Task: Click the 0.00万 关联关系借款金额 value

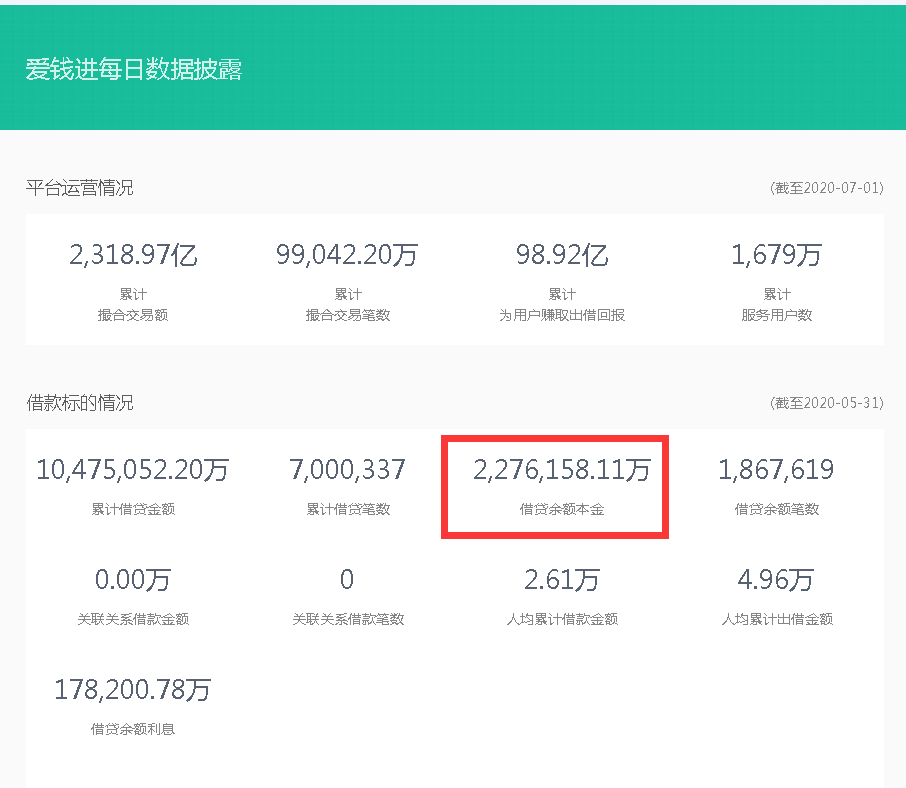Action: tap(131, 579)
